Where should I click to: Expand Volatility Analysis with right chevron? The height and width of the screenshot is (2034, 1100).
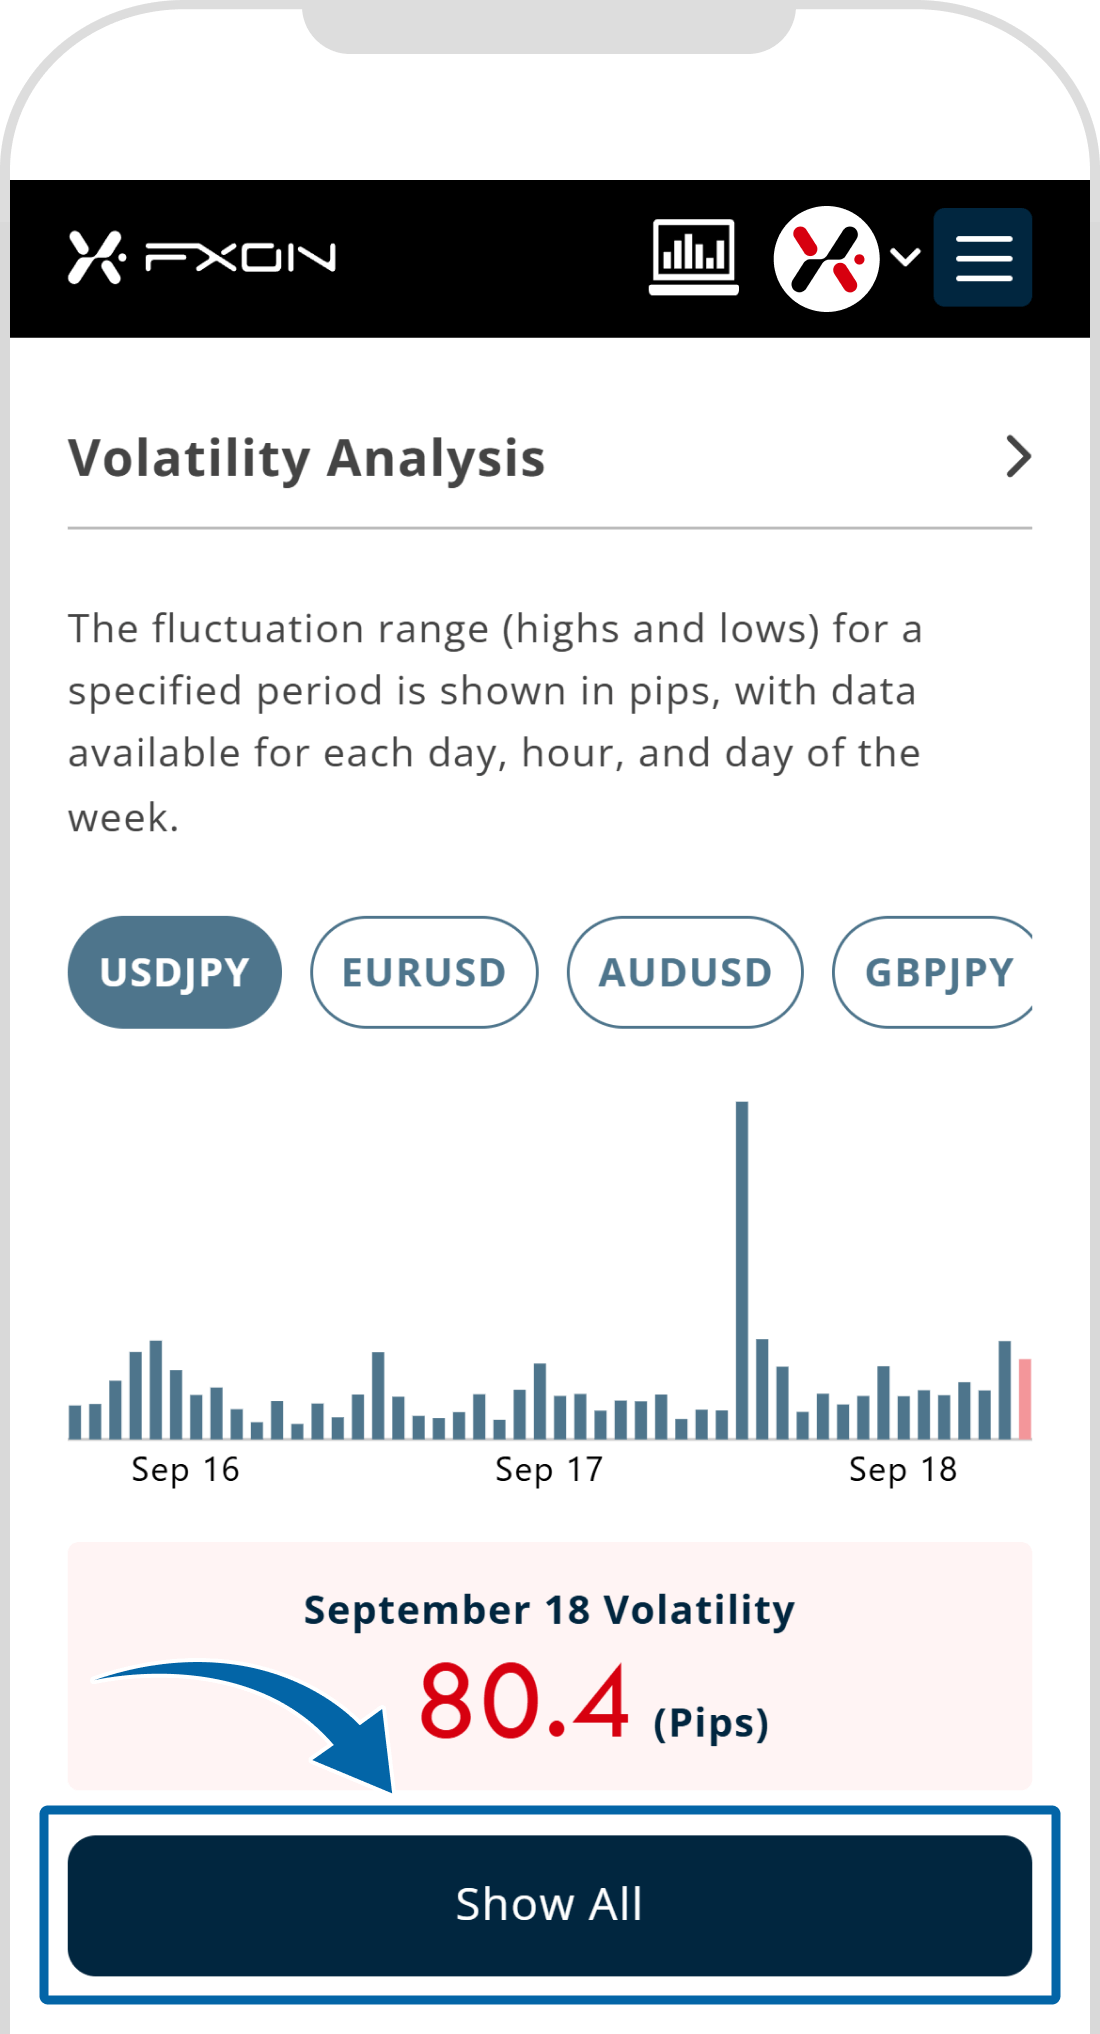click(1018, 457)
